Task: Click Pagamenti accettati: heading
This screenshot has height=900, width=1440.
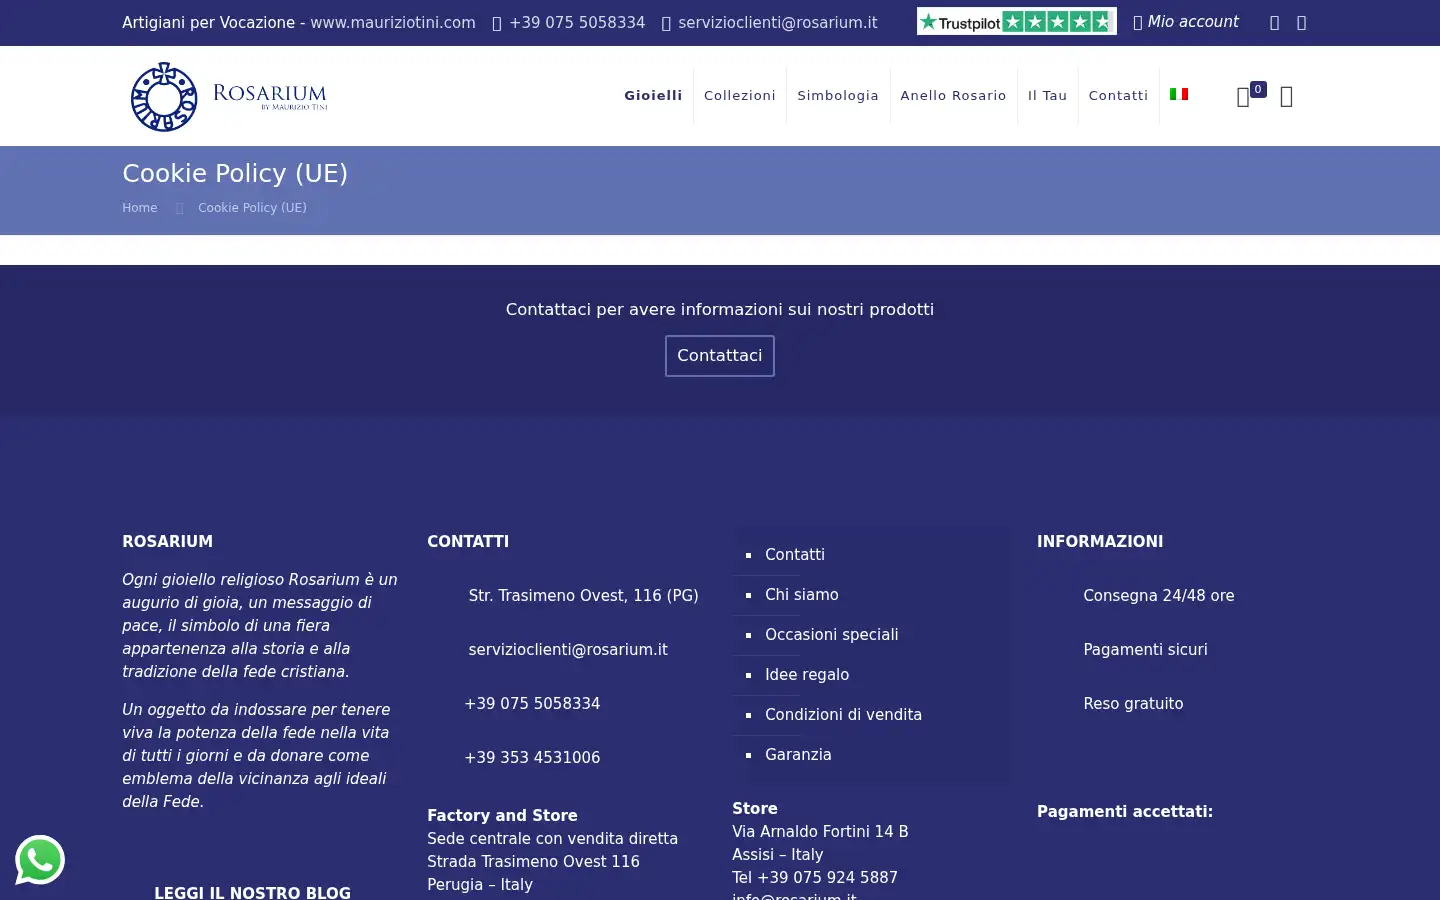Action: point(1125,812)
